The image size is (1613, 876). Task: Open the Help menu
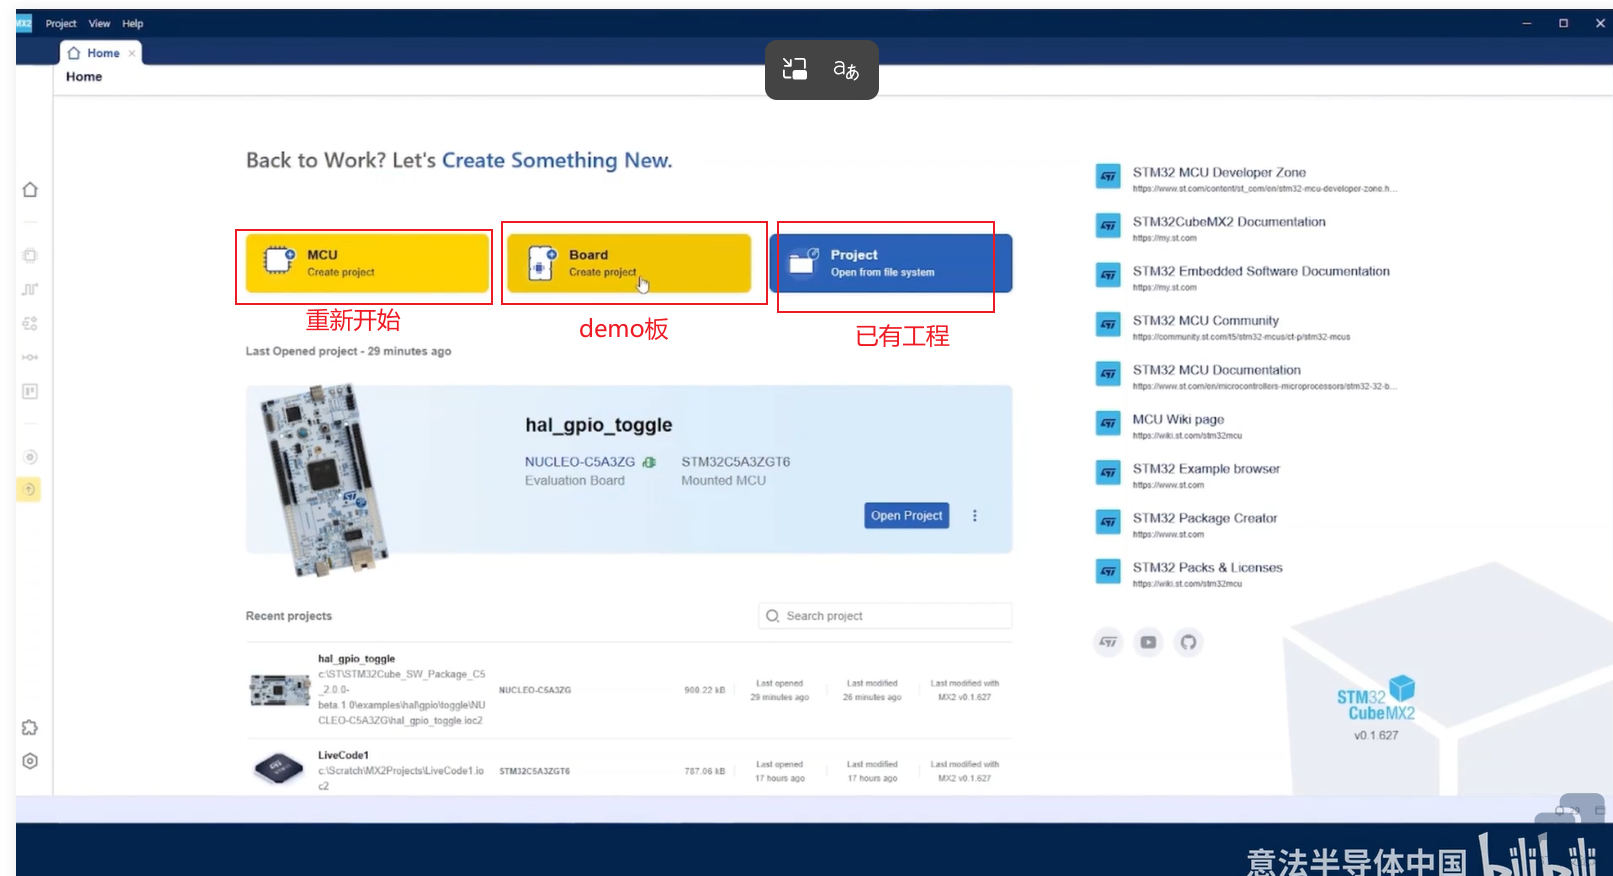[x=133, y=23]
